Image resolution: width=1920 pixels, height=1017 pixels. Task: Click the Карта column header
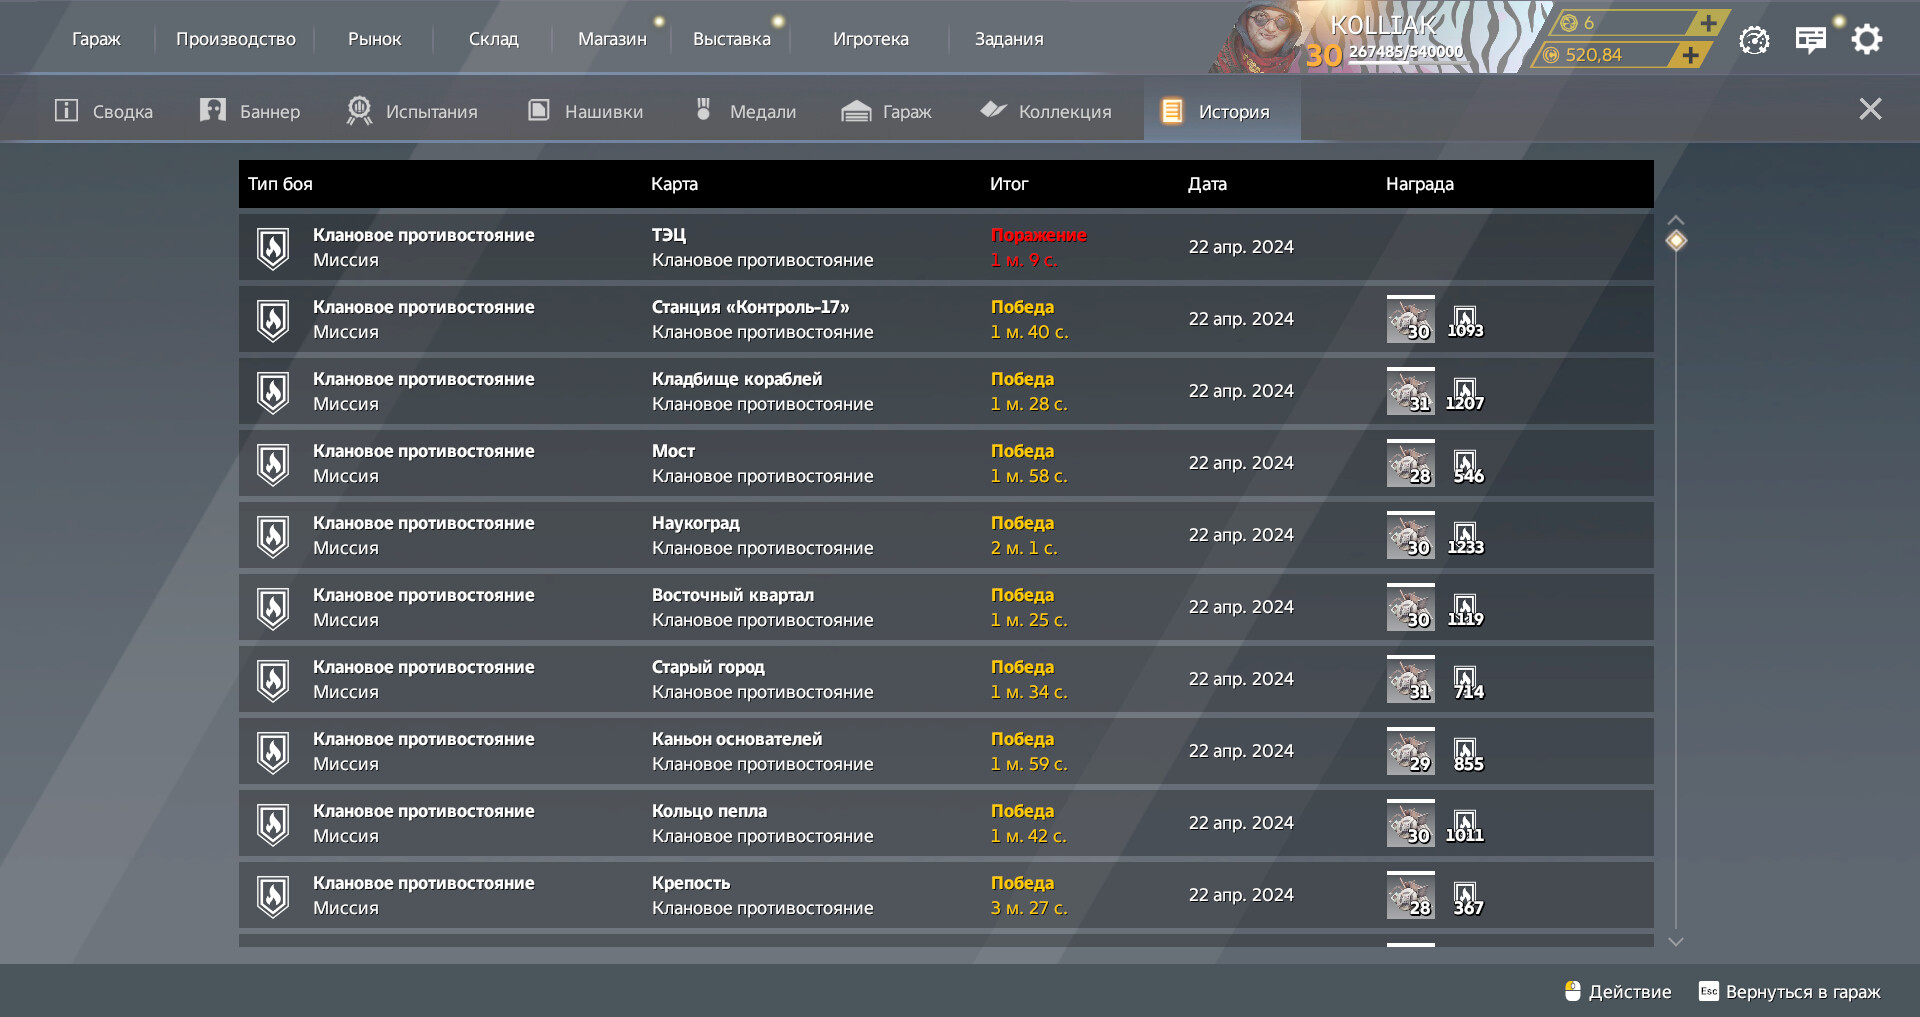pos(674,184)
